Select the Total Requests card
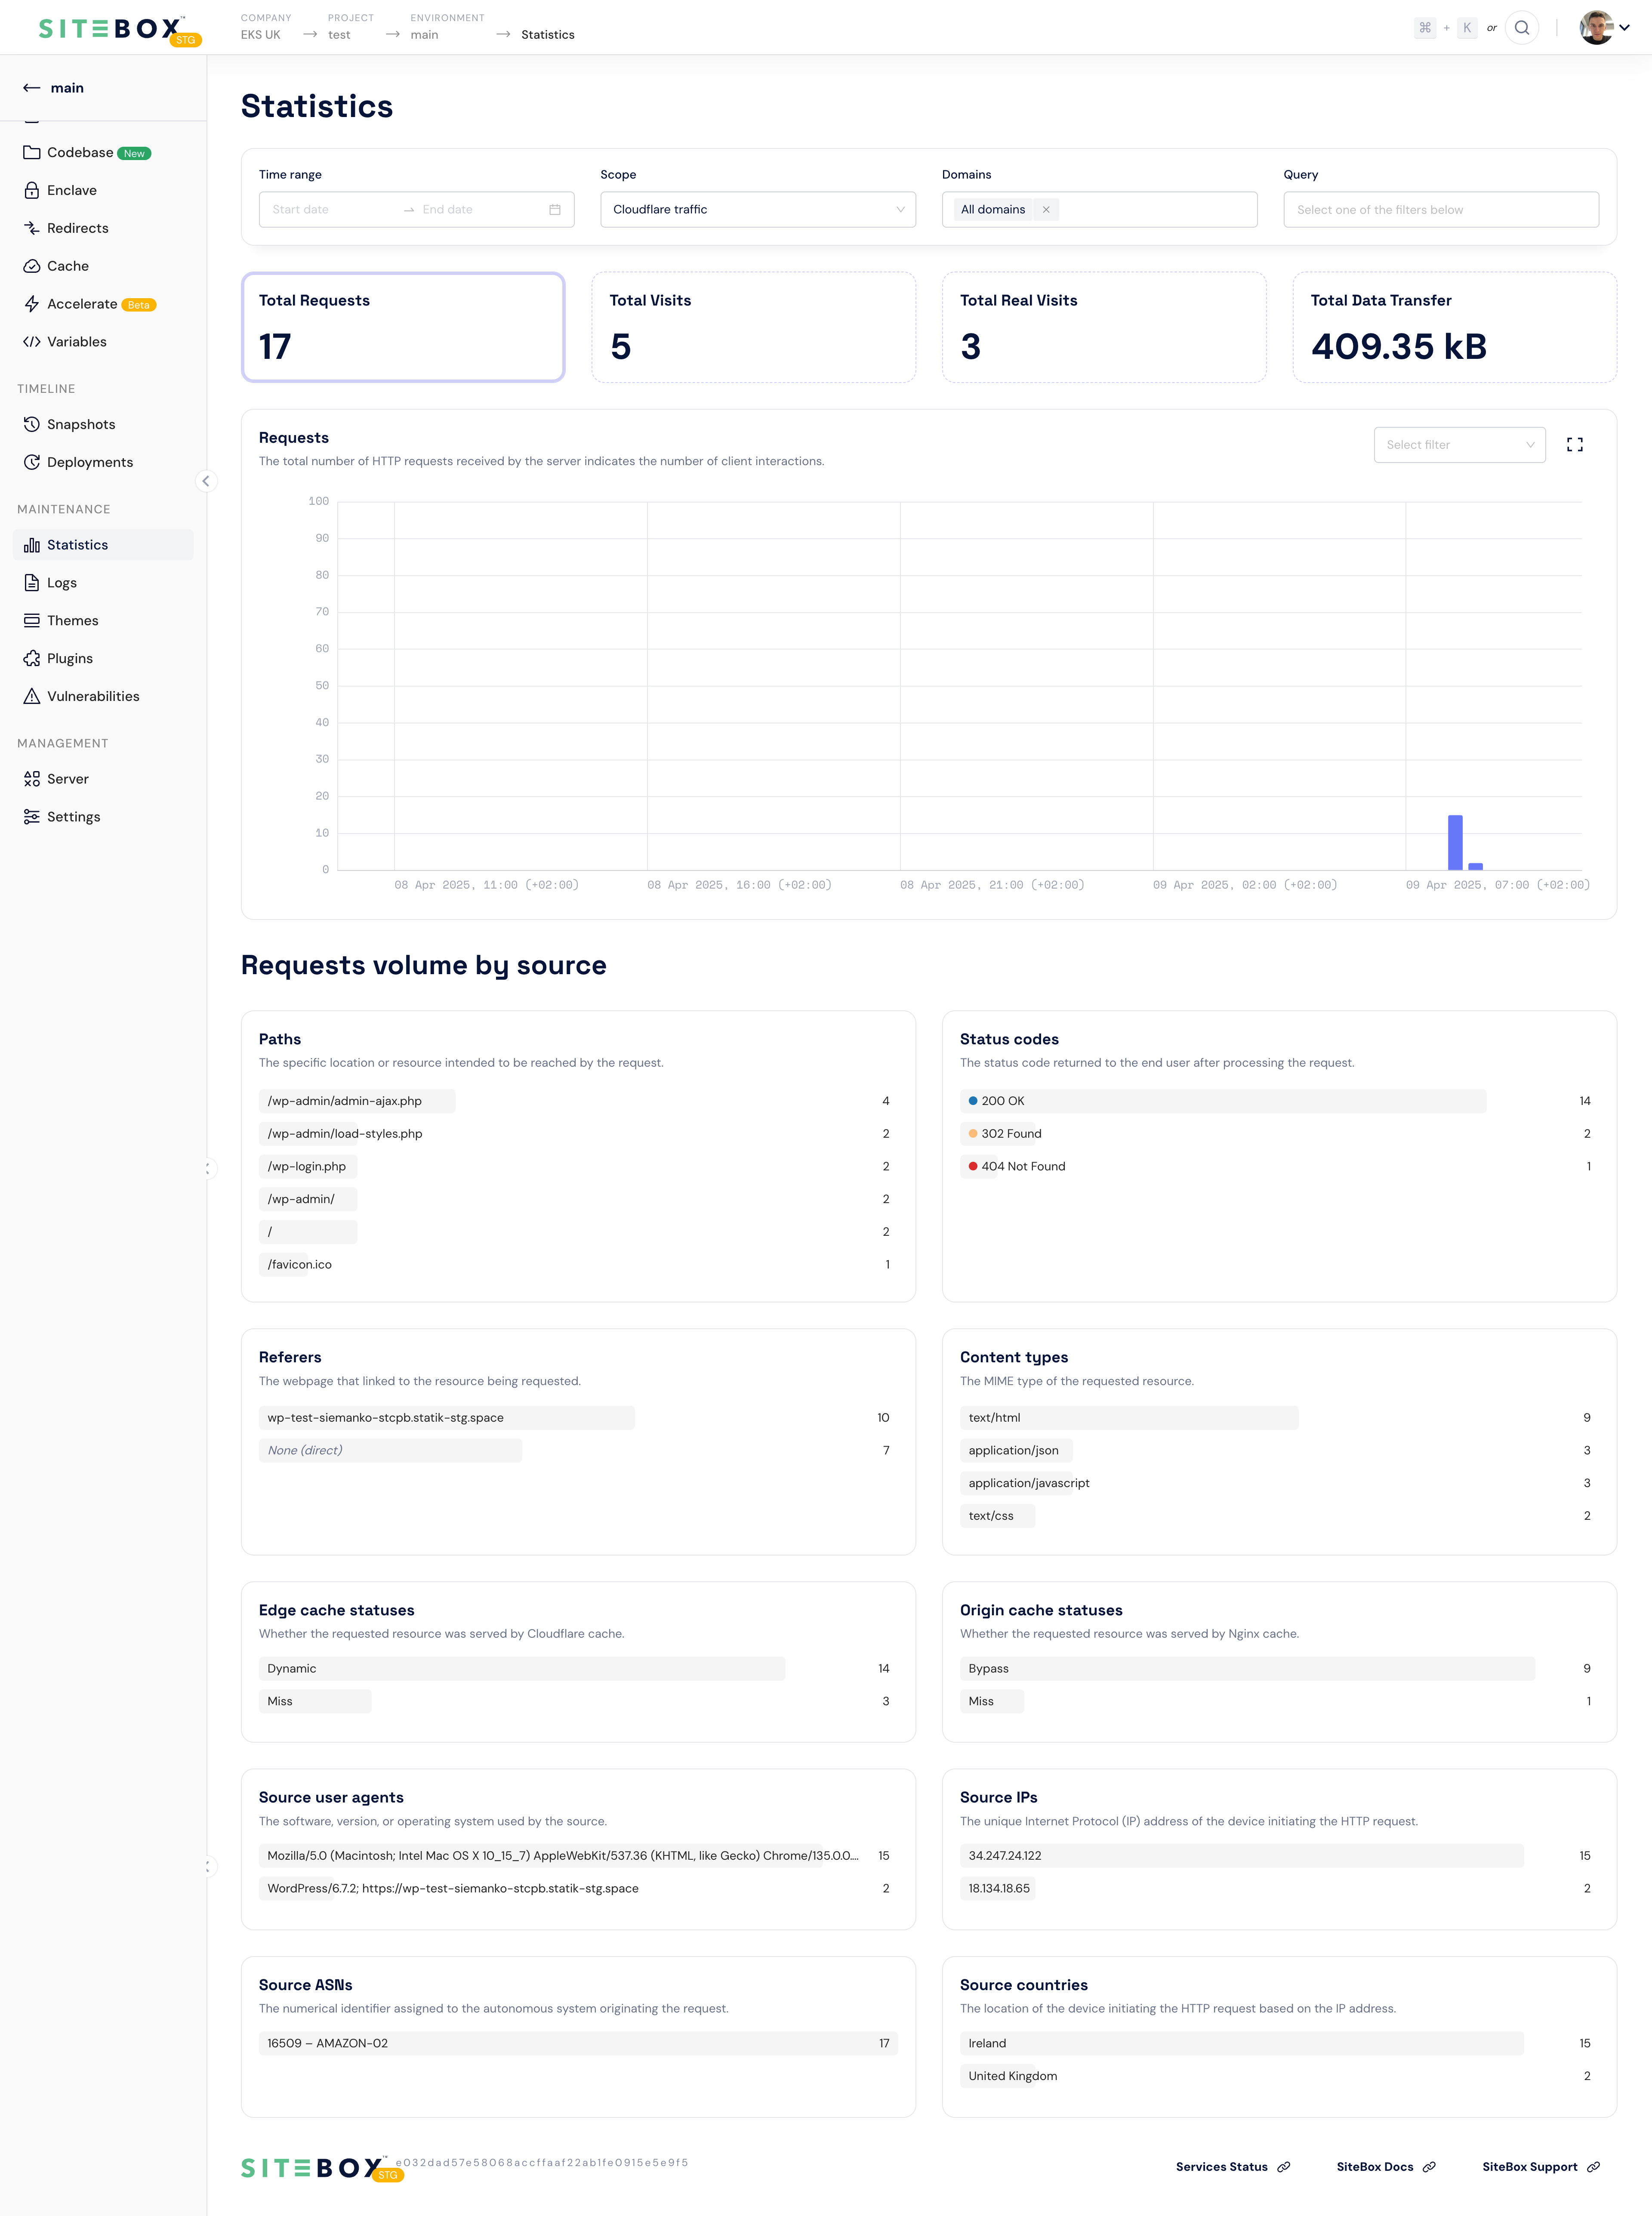Viewport: 1652px width, 2216px height. pyautogui.click(x=403, y=327)
